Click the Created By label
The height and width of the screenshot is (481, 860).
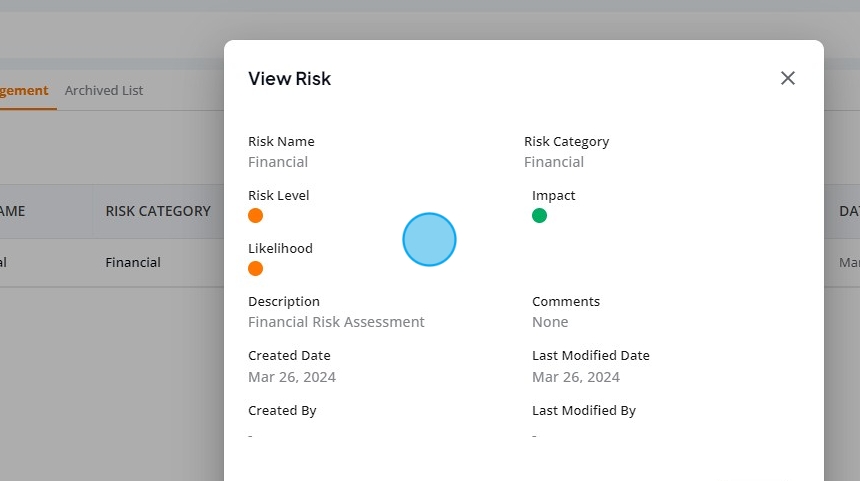282,411
